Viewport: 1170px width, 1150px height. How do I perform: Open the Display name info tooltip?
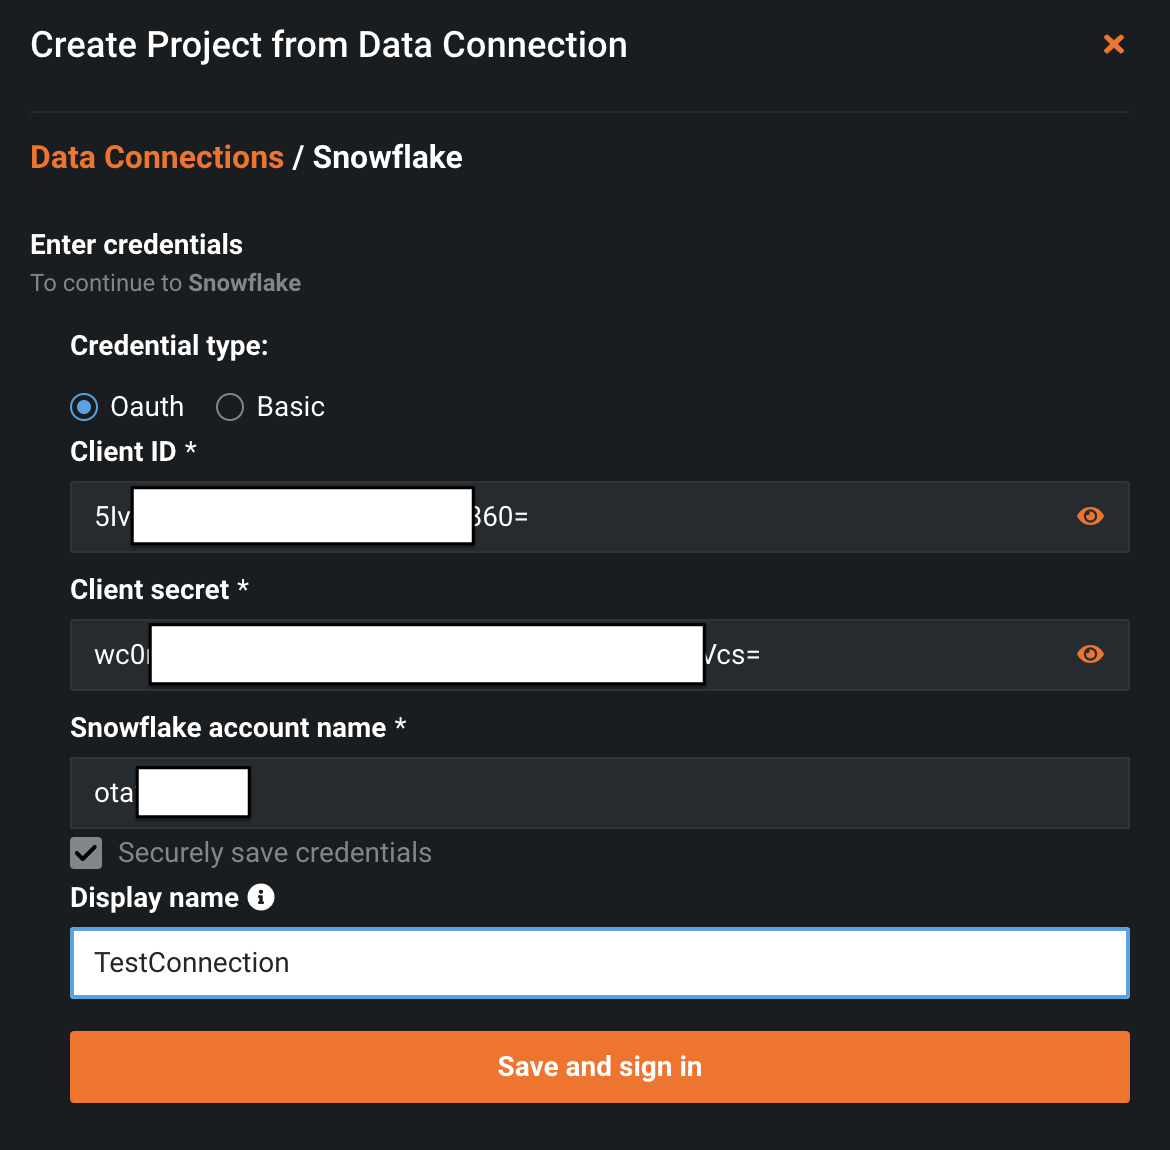tap(262, 897)
